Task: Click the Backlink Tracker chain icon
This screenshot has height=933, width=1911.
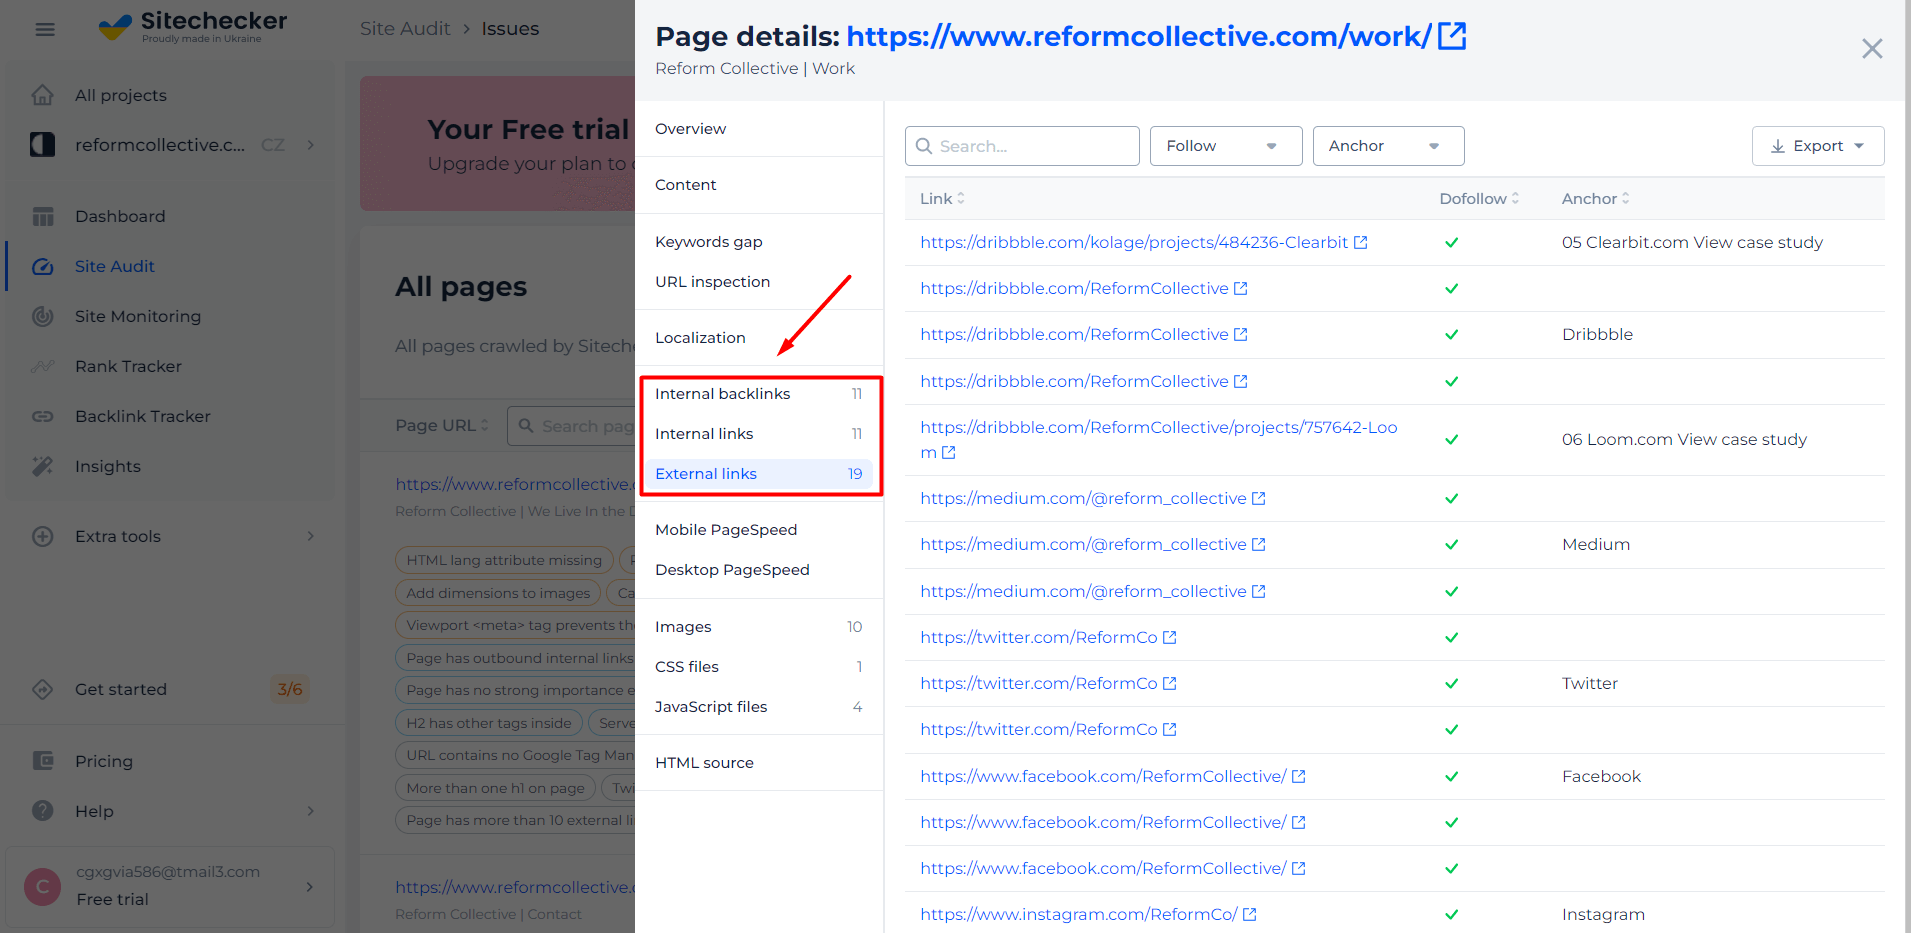Action: click(x=42, y=416)
